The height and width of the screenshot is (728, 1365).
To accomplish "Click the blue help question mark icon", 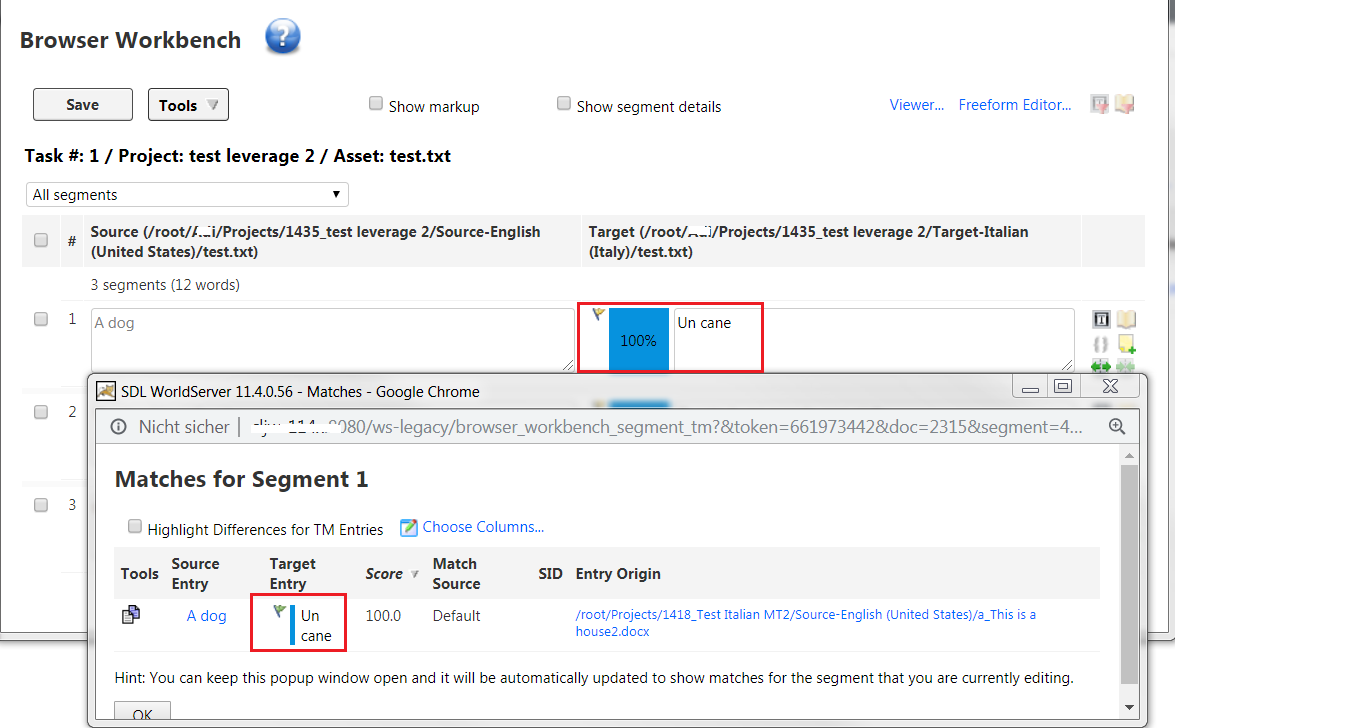I will (283, 38).
